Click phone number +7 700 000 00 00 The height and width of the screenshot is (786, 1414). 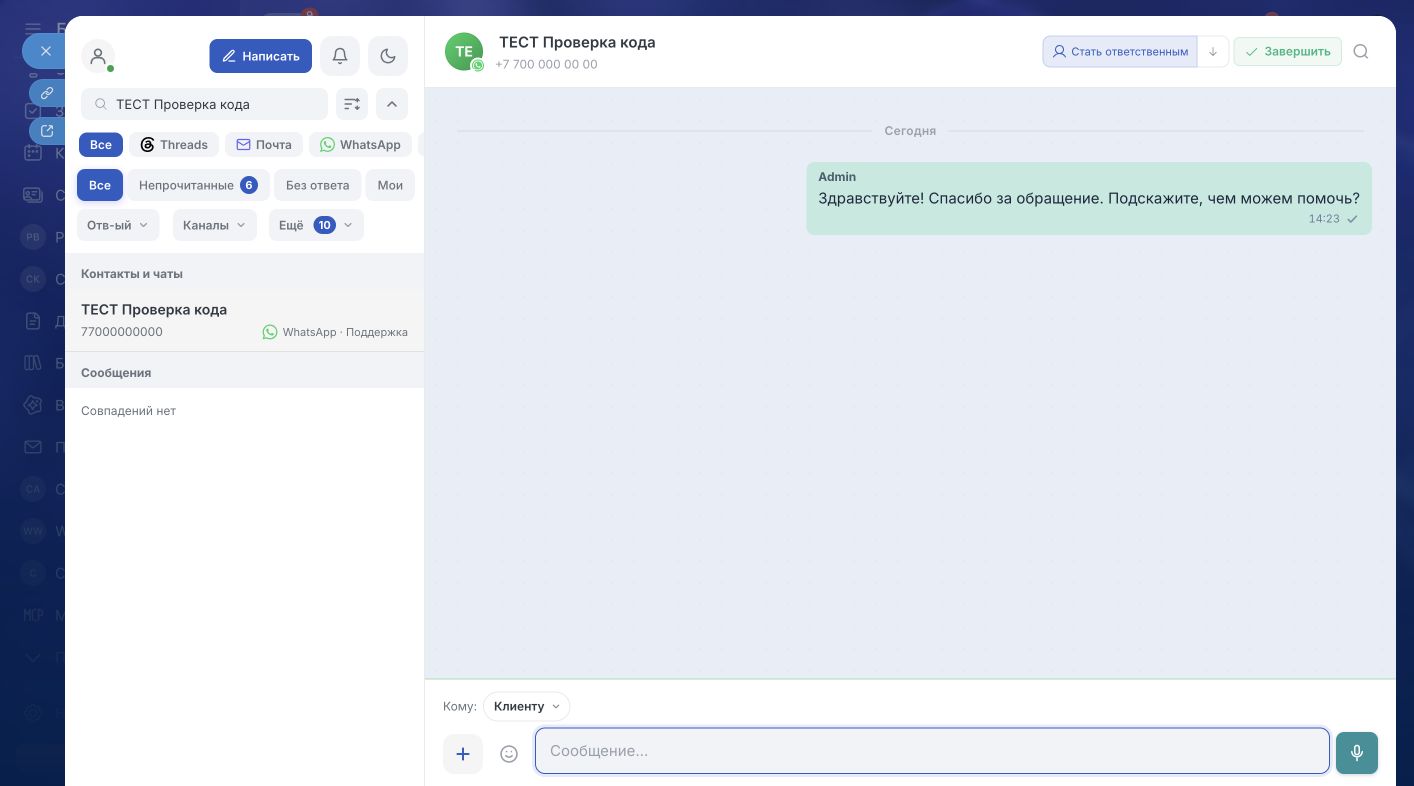[x=546, y=64]
